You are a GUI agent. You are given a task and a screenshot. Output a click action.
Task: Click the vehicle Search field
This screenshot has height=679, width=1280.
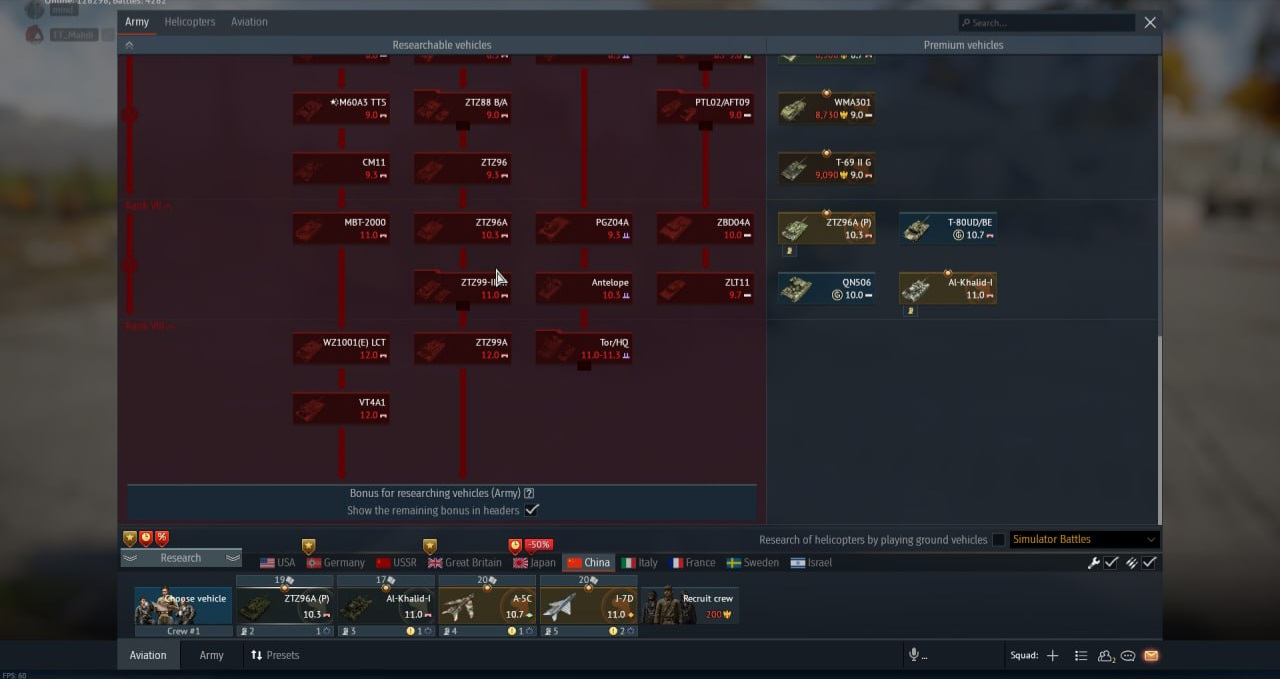pyautogui.click(x=1046, y=23)
